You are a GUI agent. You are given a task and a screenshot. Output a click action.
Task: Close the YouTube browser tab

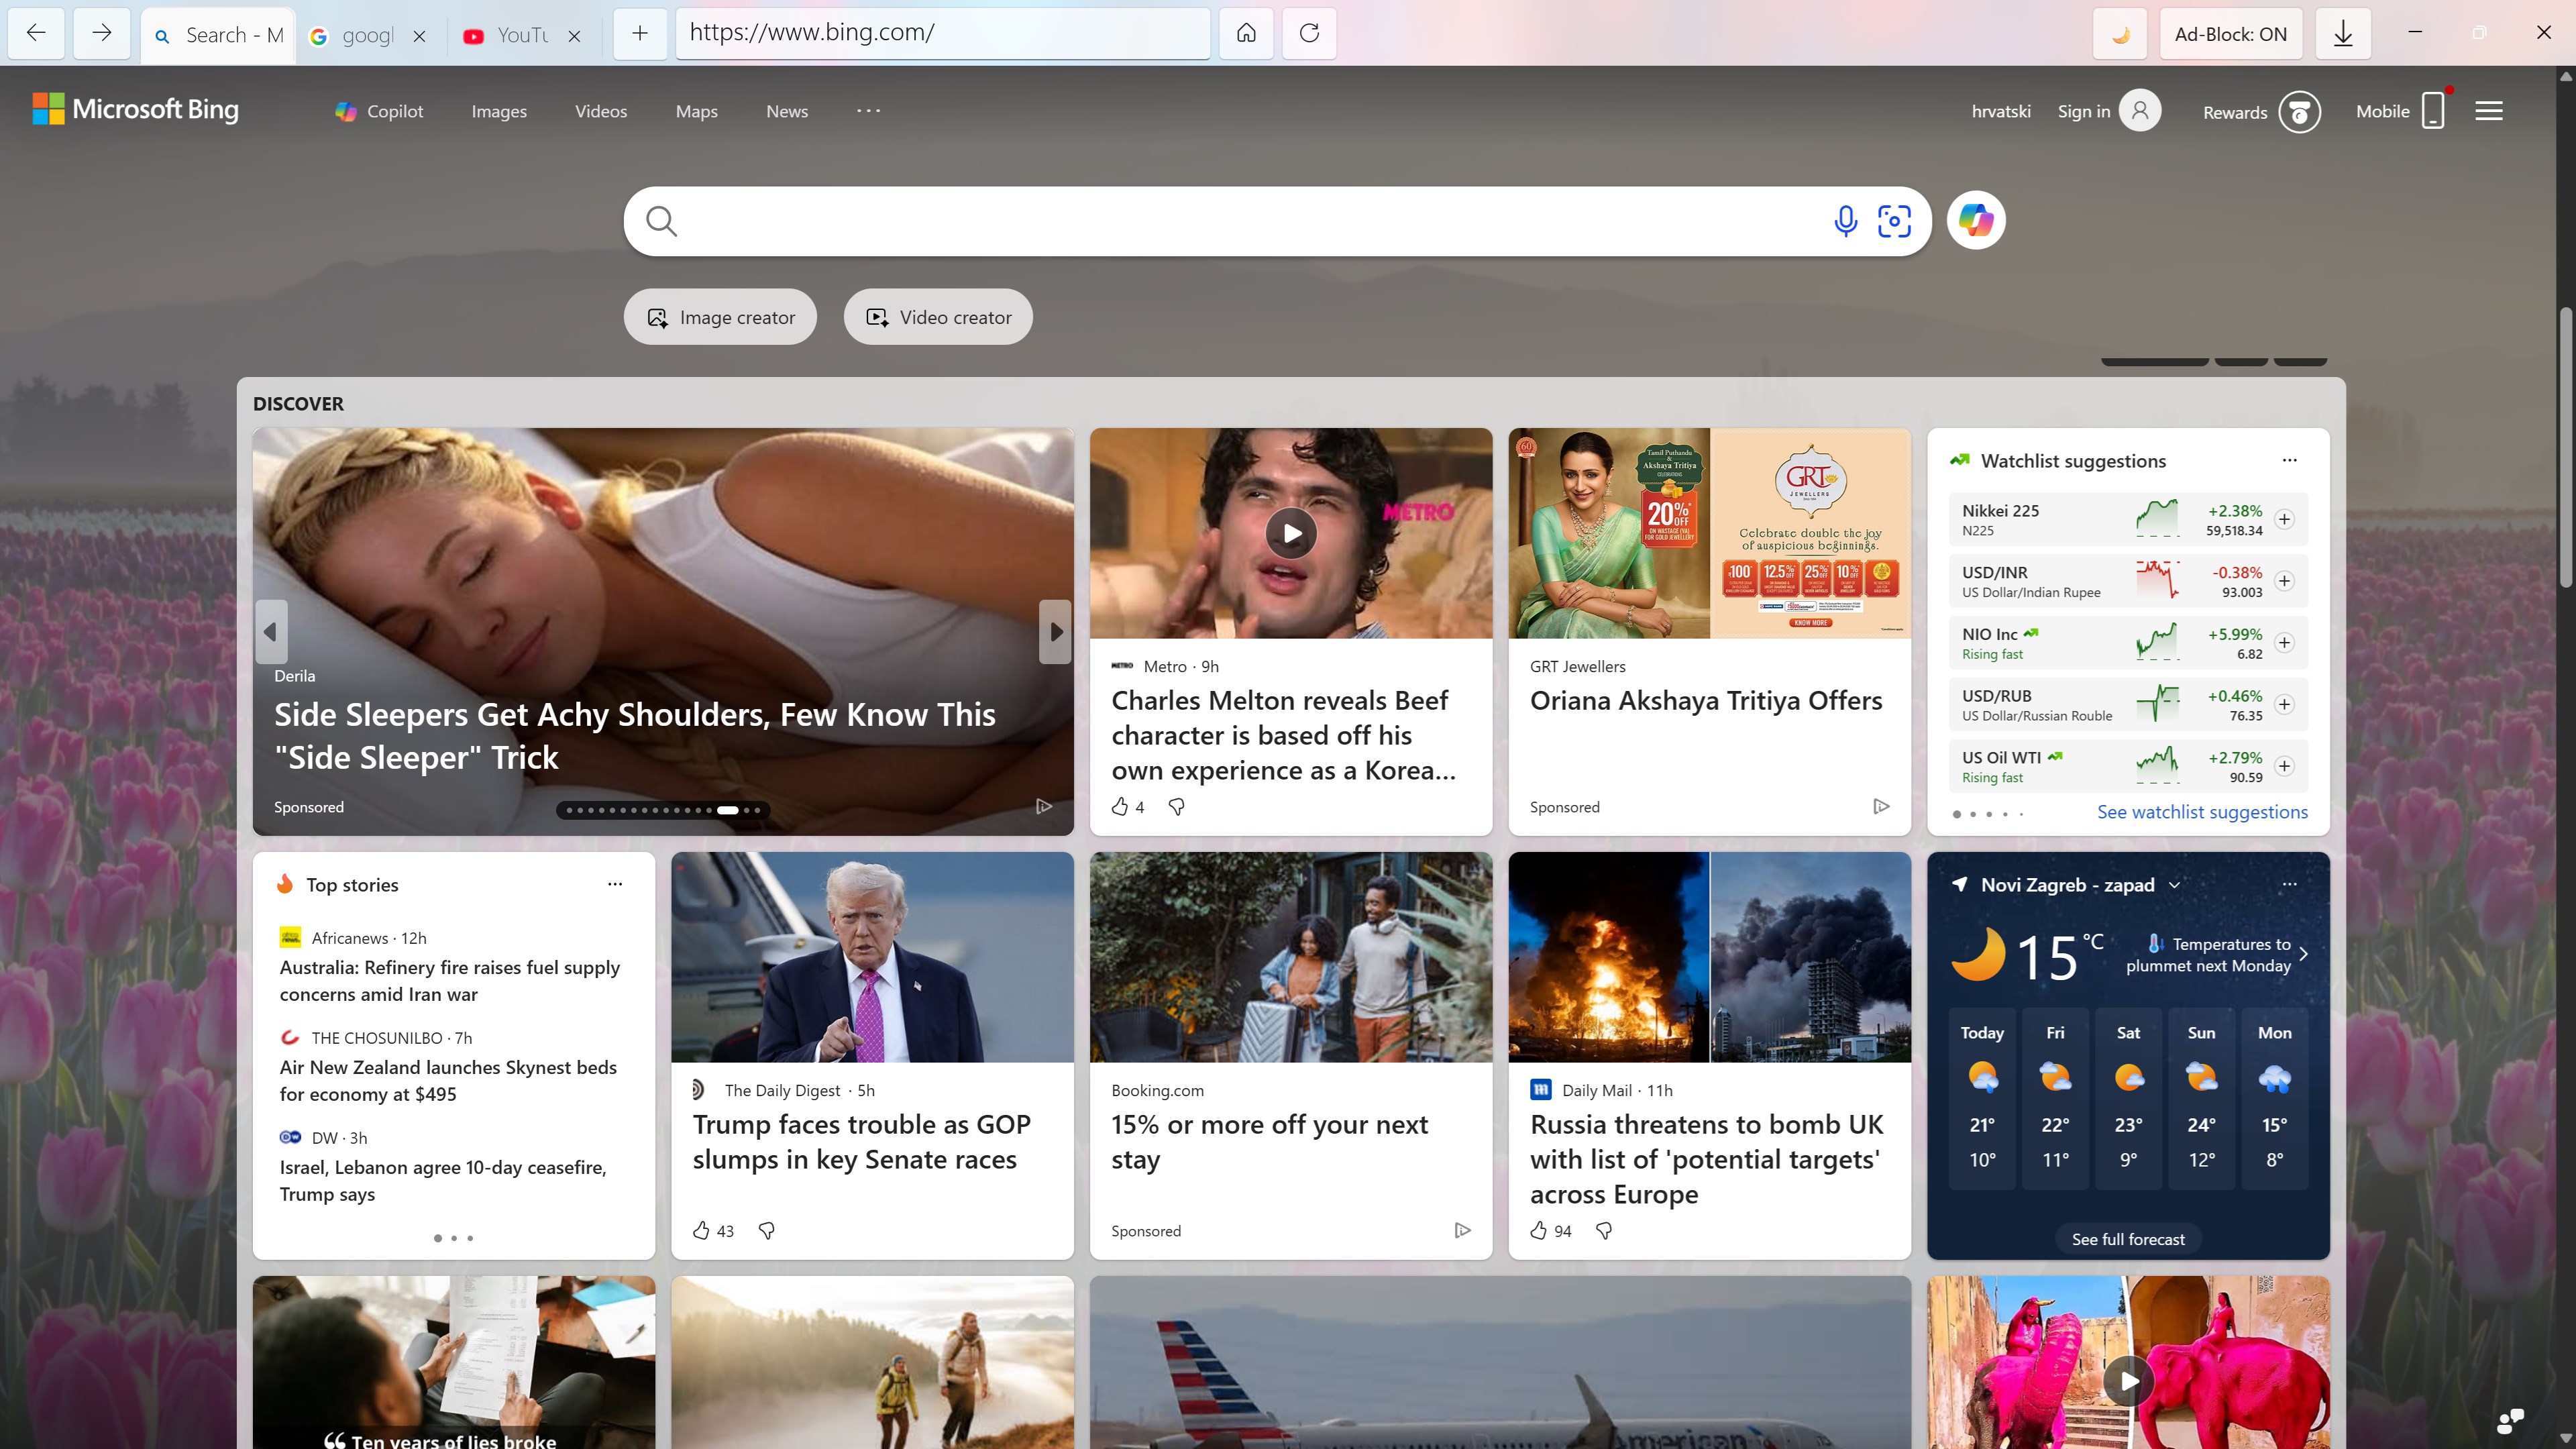[575, 36]
